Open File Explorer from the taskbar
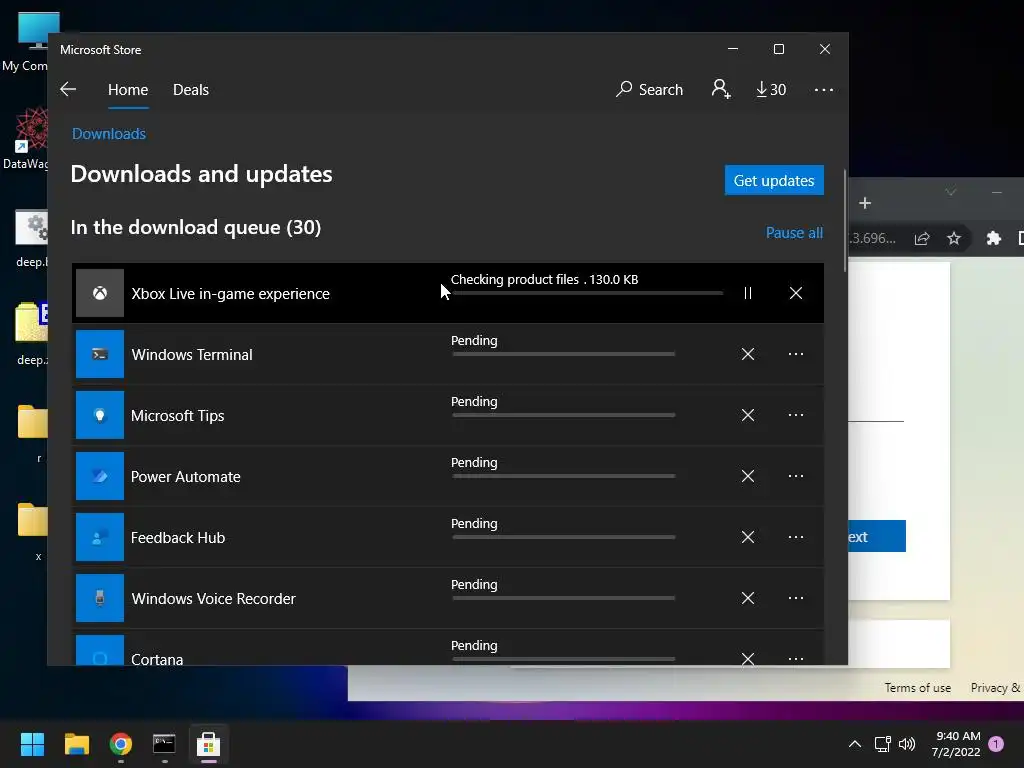The image size is (1024, 768). coord(76,744)
